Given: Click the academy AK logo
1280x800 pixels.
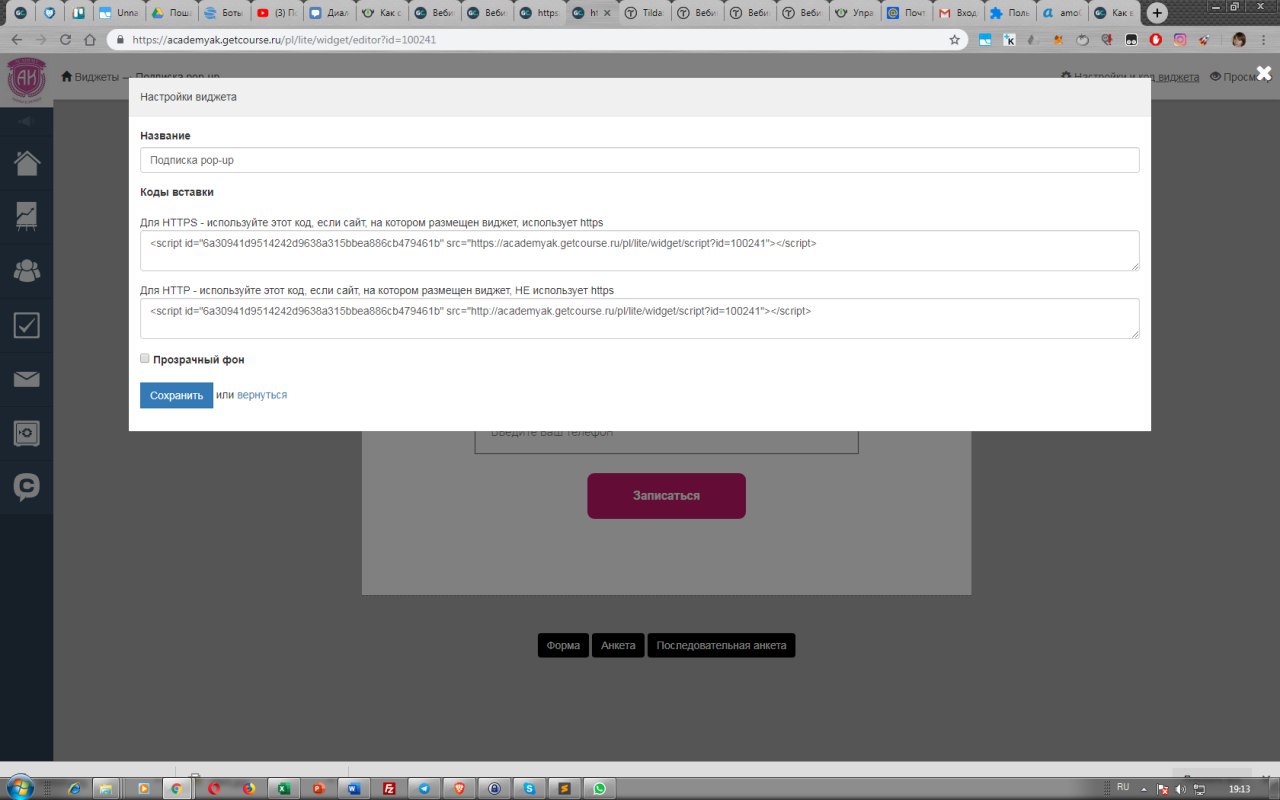Looking at the screenshot, I should pyautogui.click(x=26, y=80).
